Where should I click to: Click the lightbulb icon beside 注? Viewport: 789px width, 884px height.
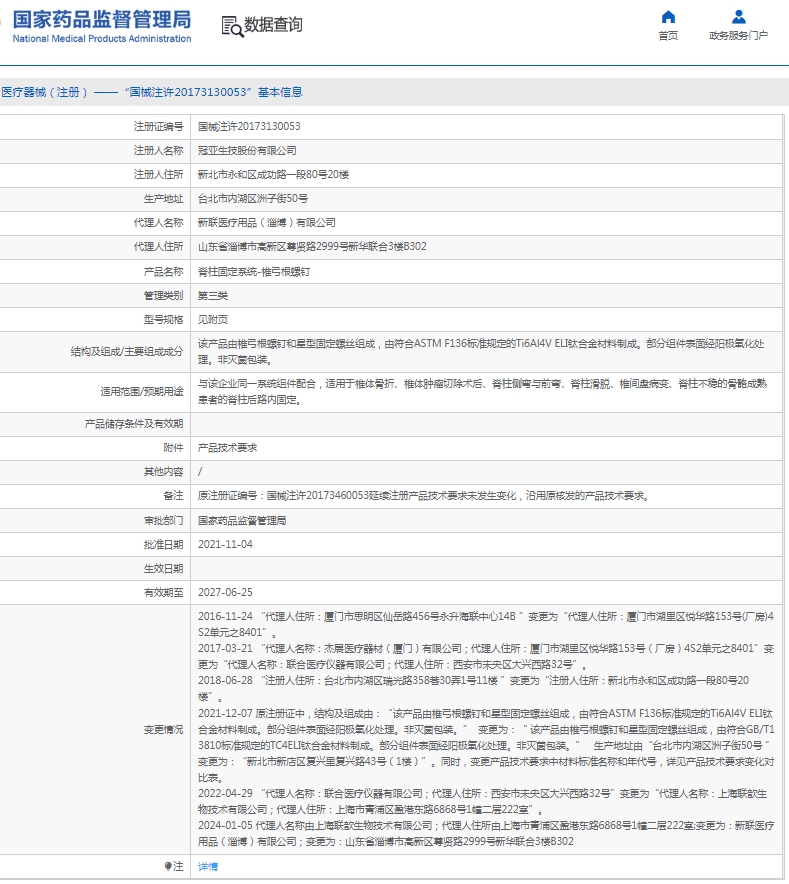pyautogui.click(x=168, y=865)
